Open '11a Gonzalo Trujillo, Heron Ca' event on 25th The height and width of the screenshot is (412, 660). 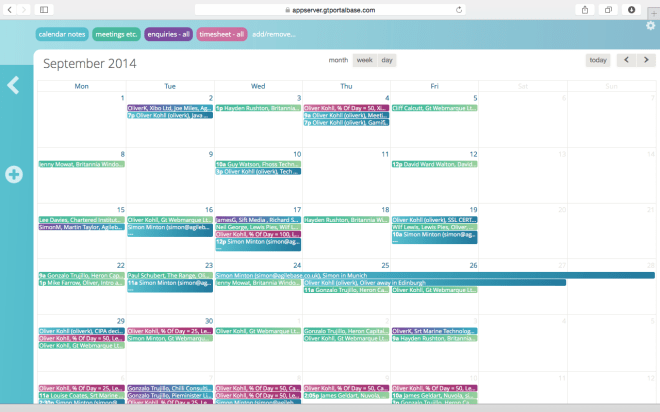pyautogui.click(x=346, y=290)
